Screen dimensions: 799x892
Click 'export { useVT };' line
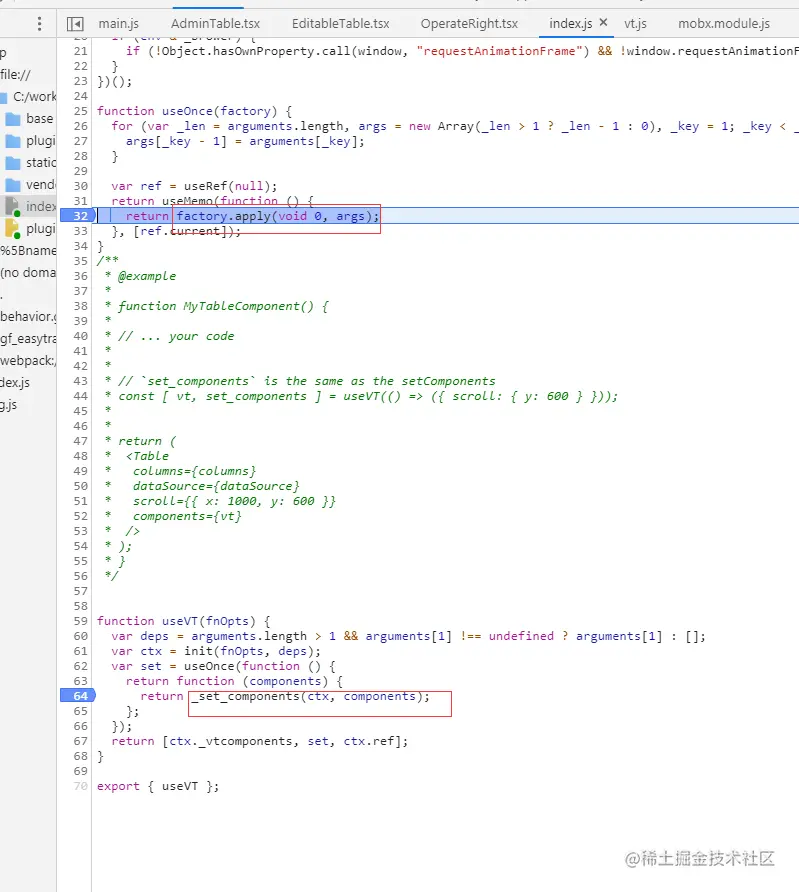tap(158, 786)
